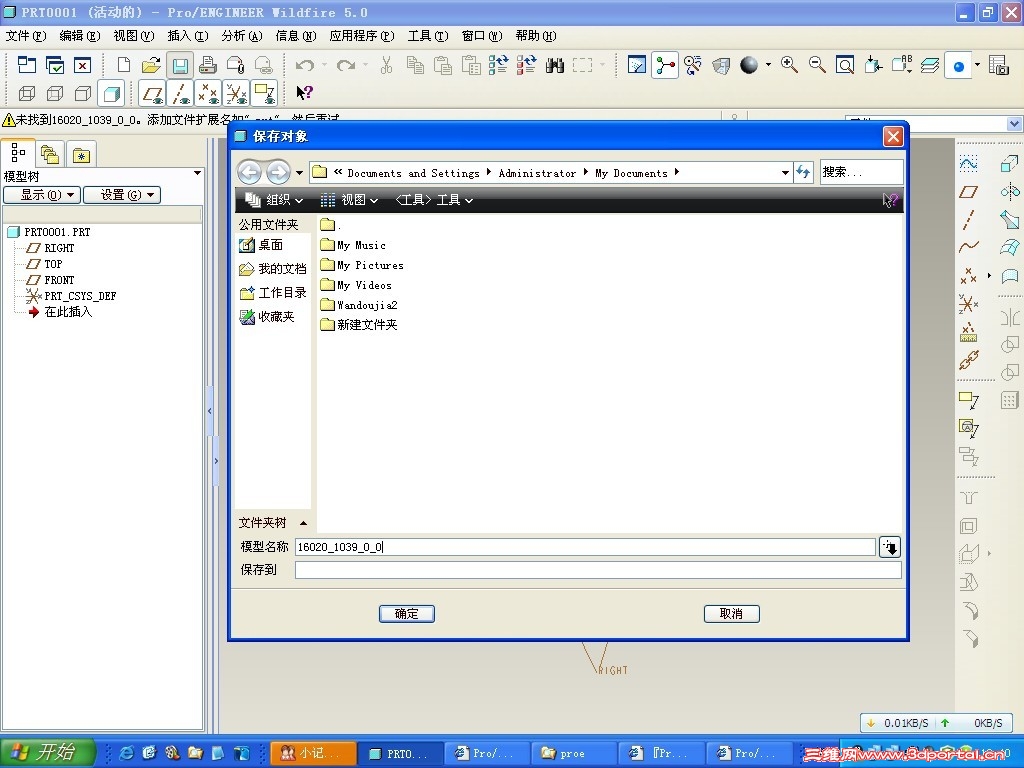
Task: Click the context help arrow icon
Action: 304,93
